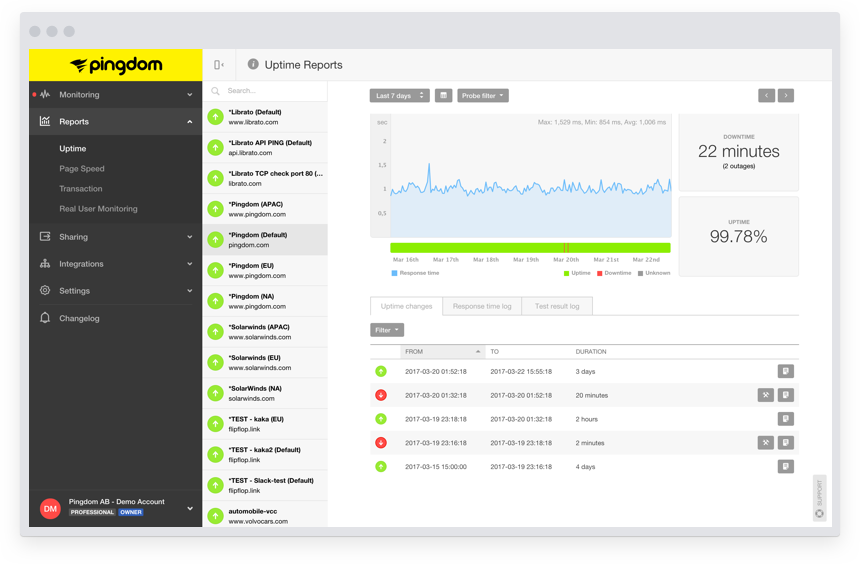Open log icon for the 20 minutes row
860x564 pixels.
[785, 395]
